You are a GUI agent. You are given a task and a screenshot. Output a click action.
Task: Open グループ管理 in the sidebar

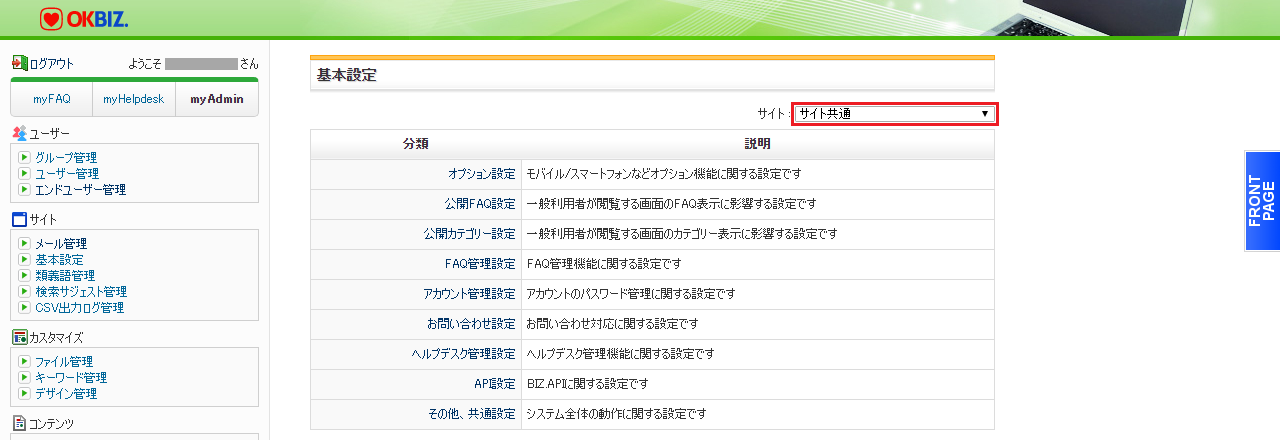pyautogui.click(x=66, y=157)
